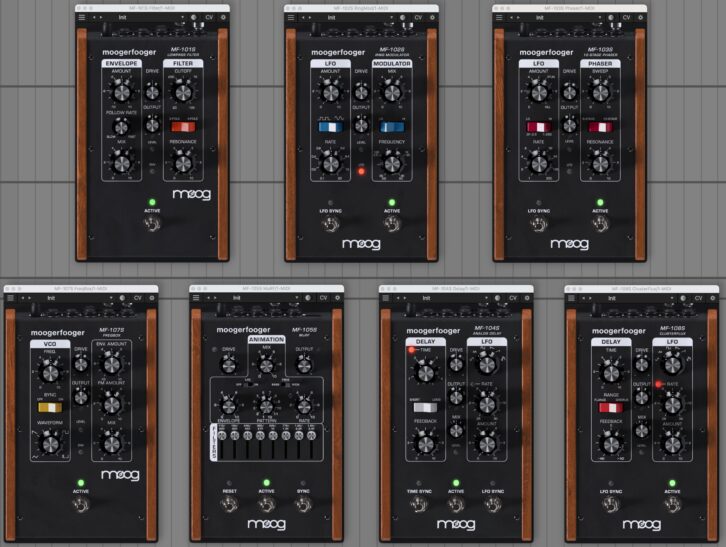Go to previous preset in MF-108S Cluster Flux window
This screenshot has height=547, width=726.
coord(584,298)
